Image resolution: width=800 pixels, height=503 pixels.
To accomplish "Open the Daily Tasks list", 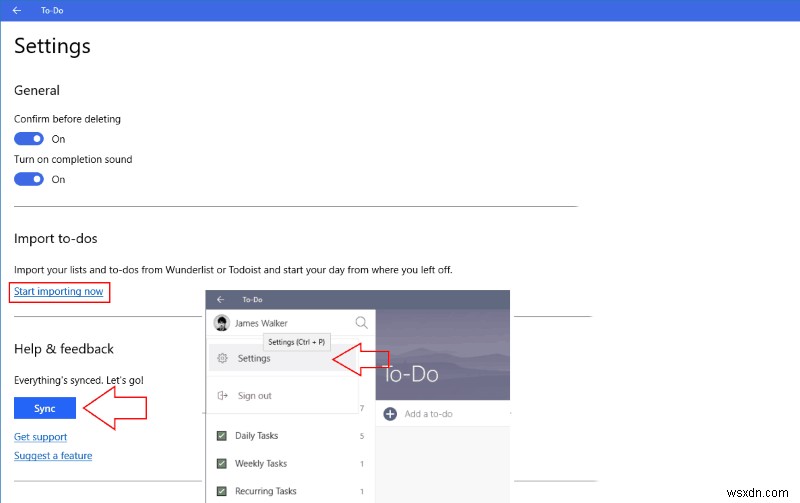I will (290, 436).
